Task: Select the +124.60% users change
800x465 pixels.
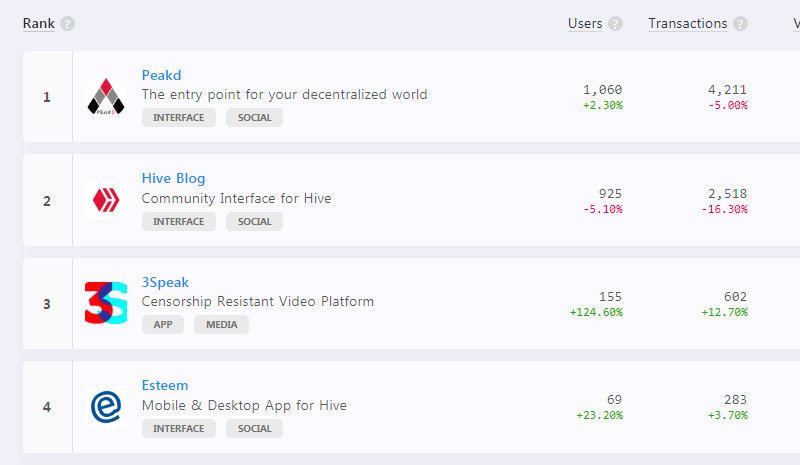Action: [596, 312]
